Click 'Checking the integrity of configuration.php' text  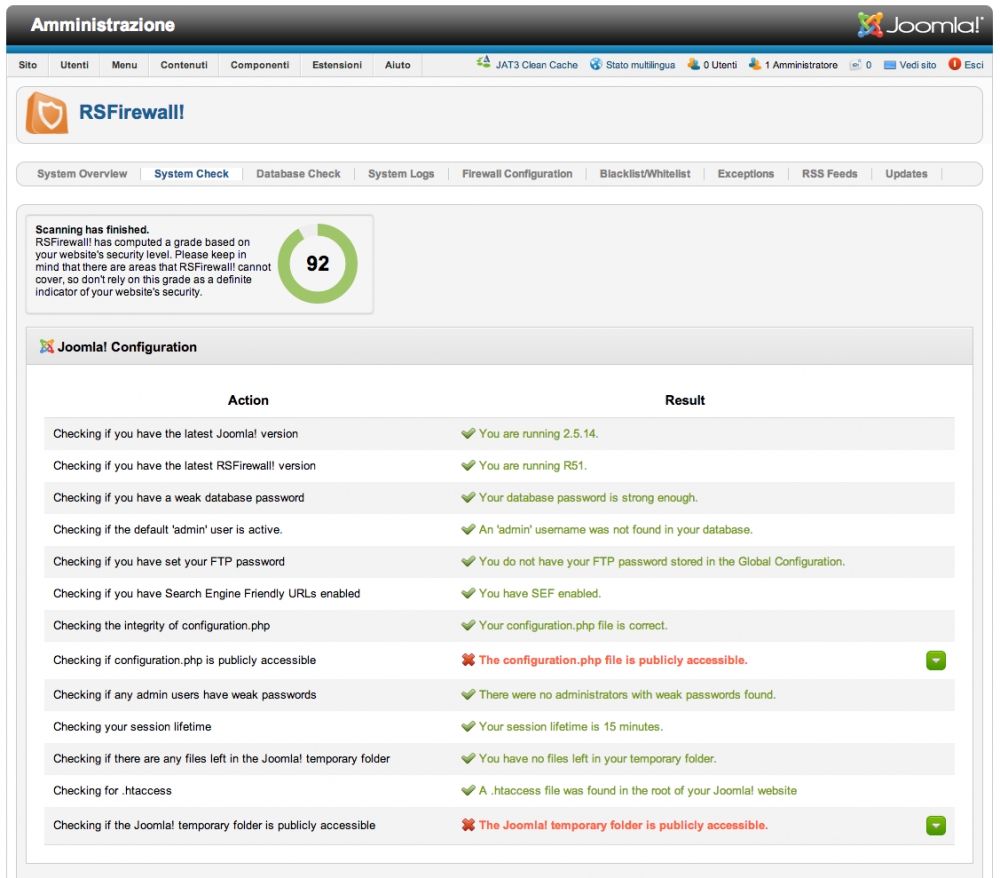click(x=161, y=626)
